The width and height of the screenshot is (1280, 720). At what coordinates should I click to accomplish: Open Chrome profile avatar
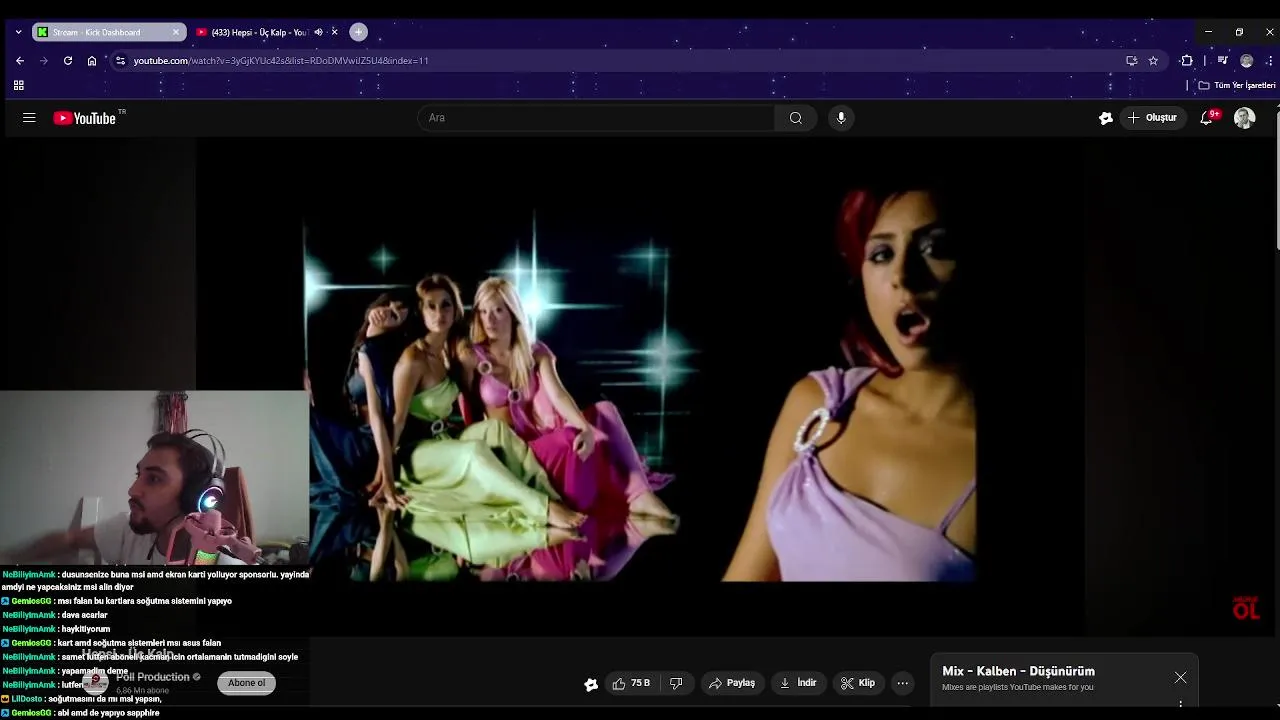tap(1246, 60)
